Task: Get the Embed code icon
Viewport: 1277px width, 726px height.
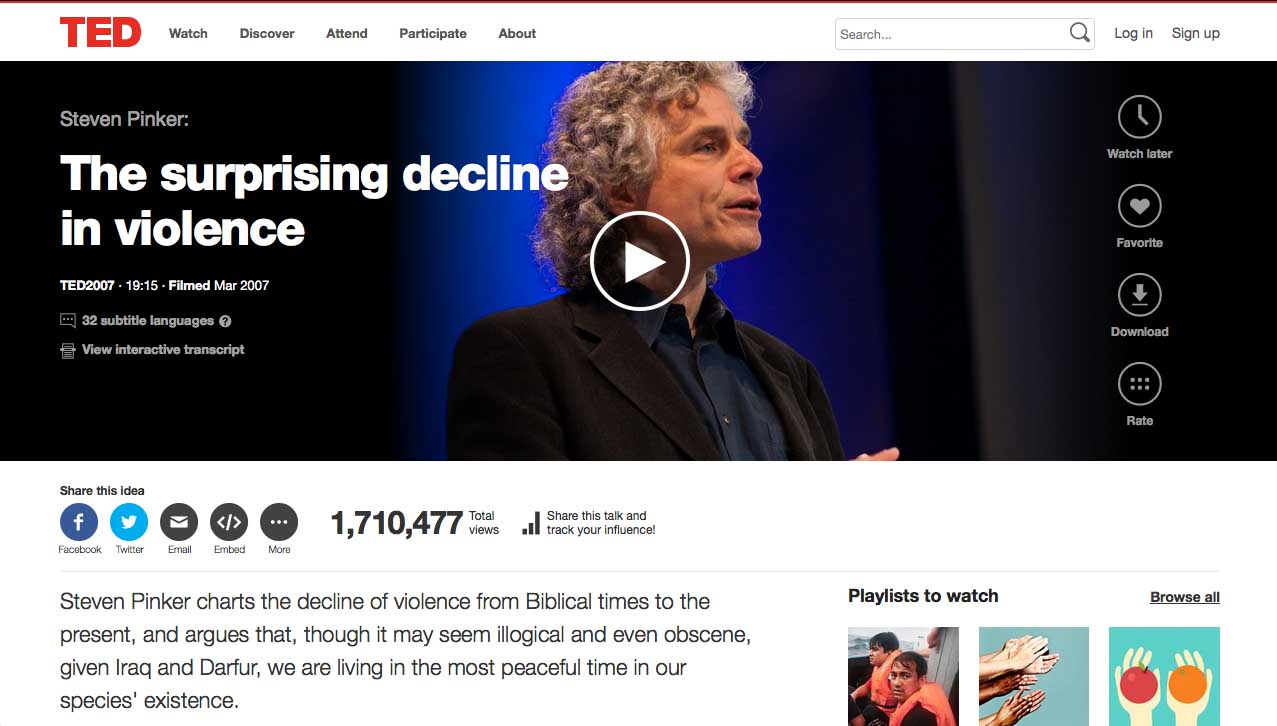Action: (x=229, y=522)
